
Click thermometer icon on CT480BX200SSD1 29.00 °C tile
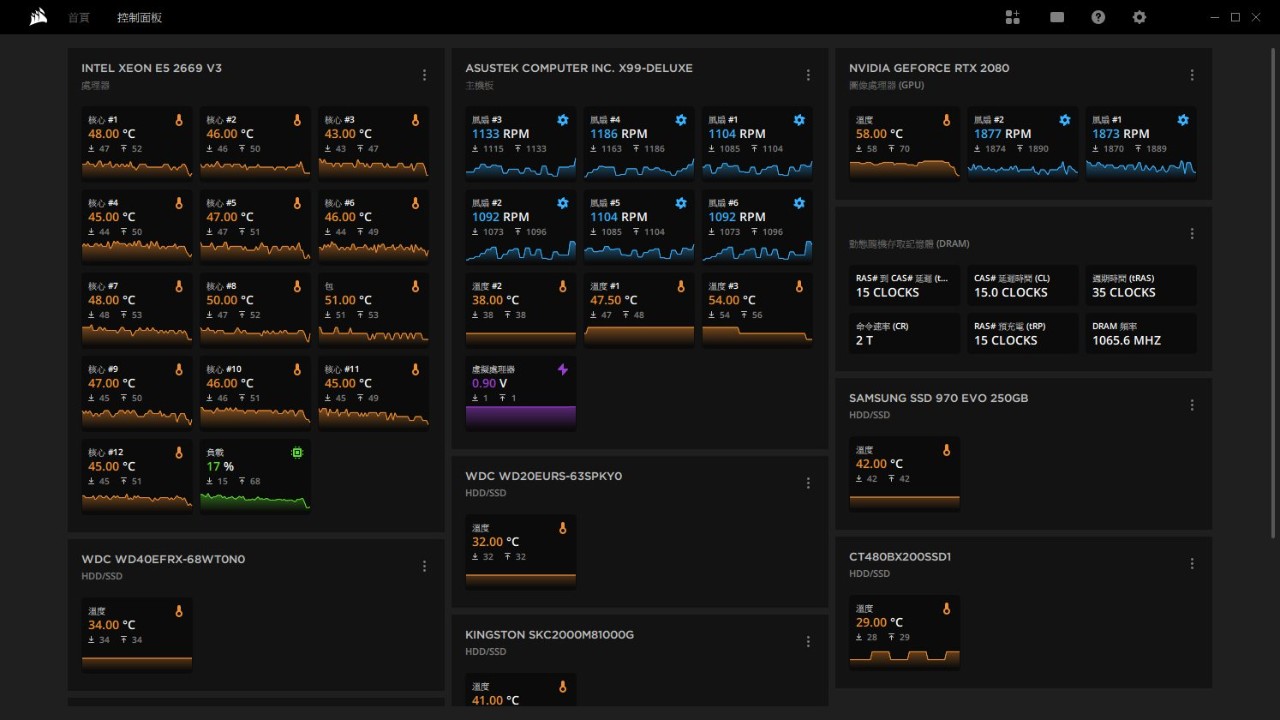click(947, 608)
